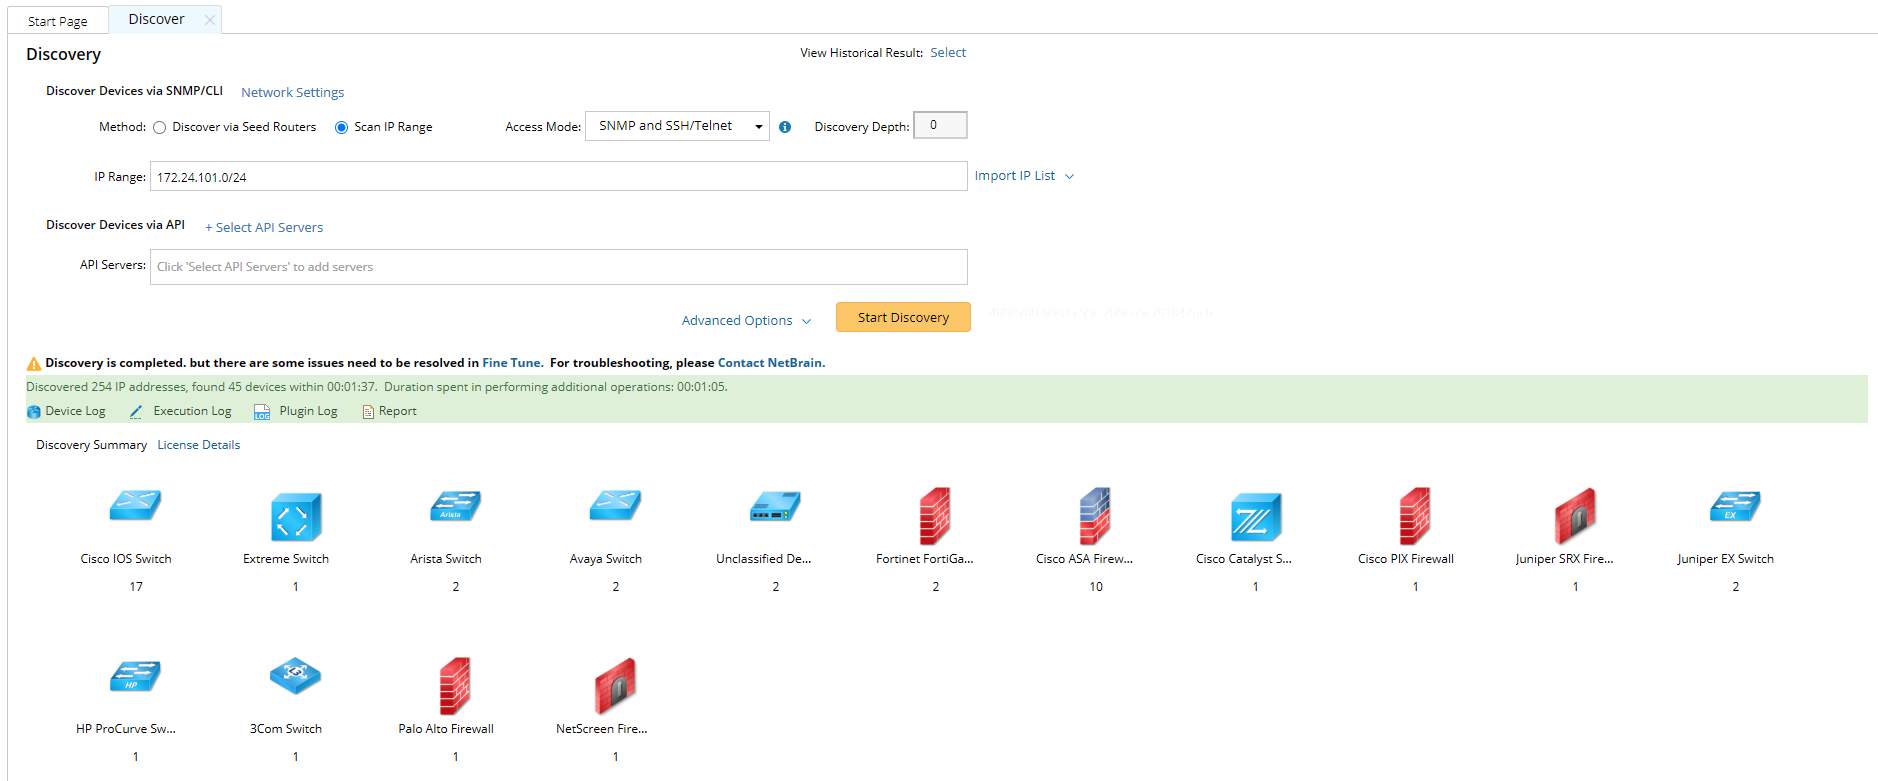Click the Device Log globe icon
This screenshot has height=781, width=1878.
coord(34,412)
